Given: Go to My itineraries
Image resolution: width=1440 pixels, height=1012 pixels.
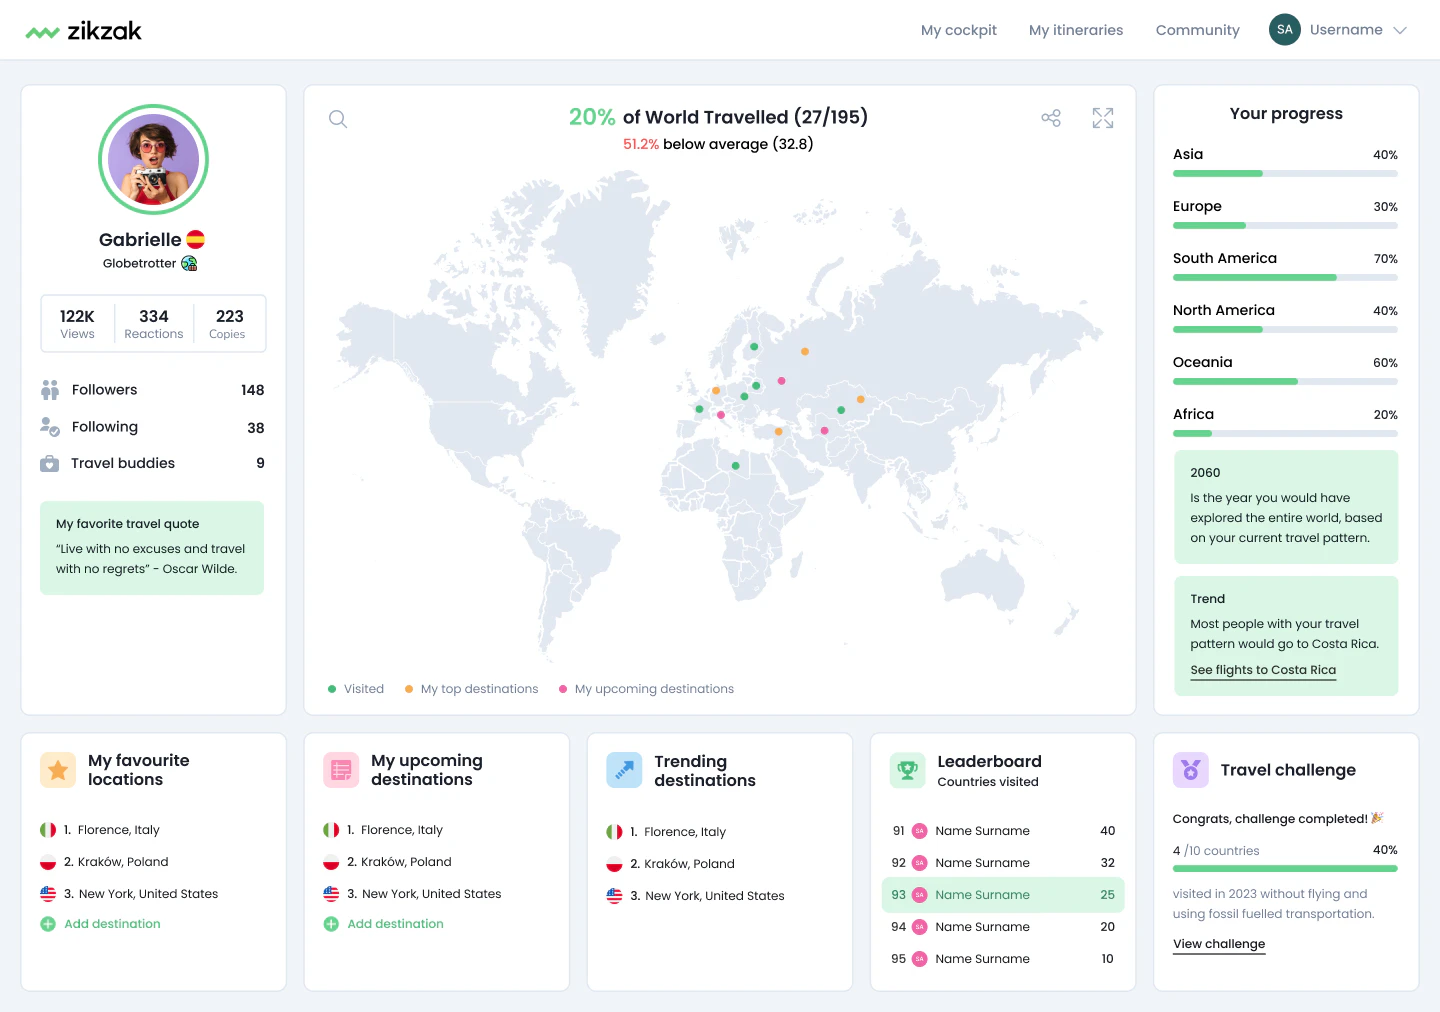Looking at the screenshot, I should pyautogui.click(x=1076, y=30).
